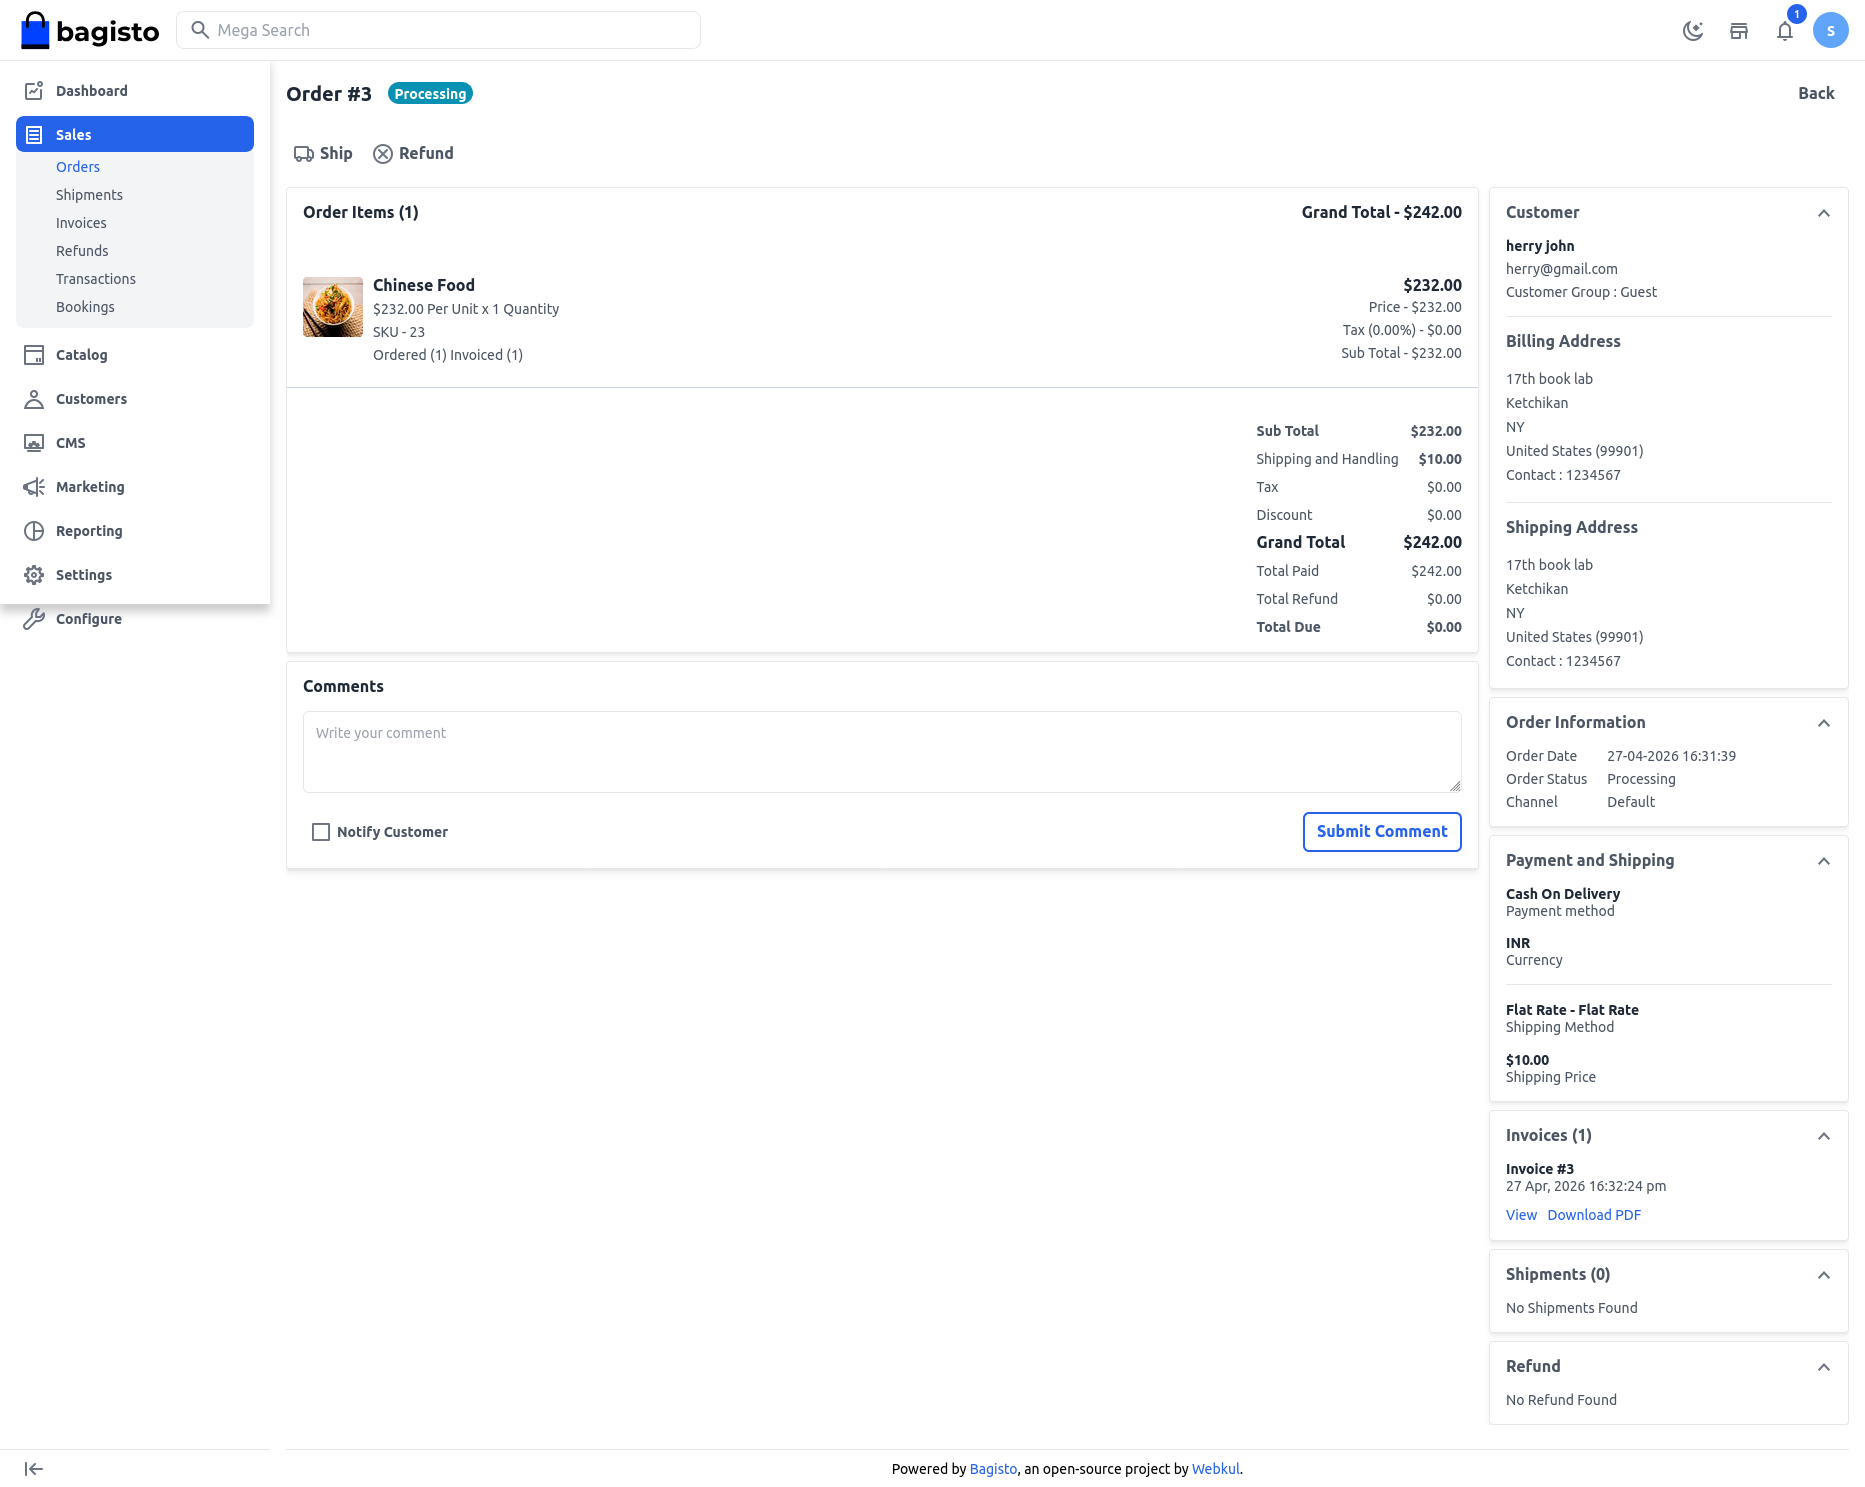This screenshot has width=1865, height=1487.
Task: Collapse the Order Information section
Action: (1823, 723)
